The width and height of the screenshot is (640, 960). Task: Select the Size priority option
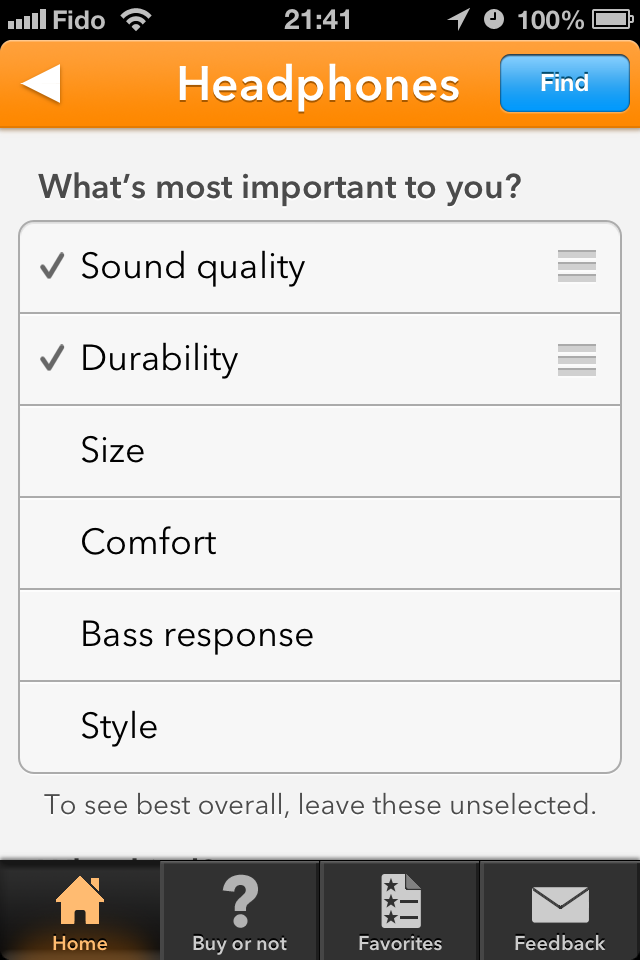click(320, 451)
